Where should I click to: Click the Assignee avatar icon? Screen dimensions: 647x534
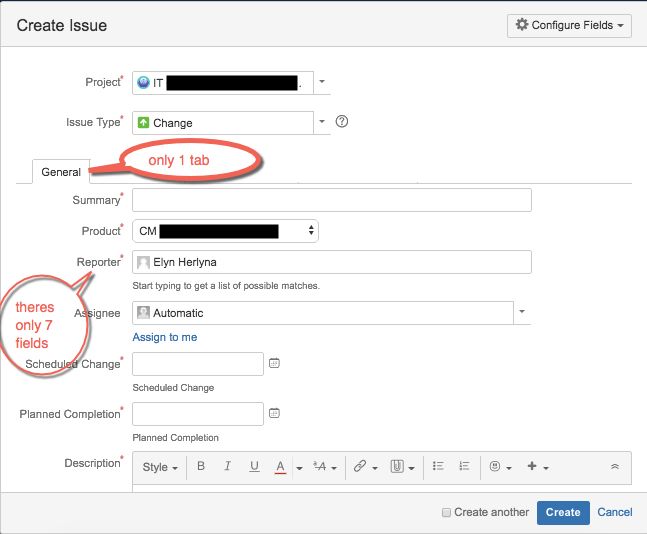(143, 312)
